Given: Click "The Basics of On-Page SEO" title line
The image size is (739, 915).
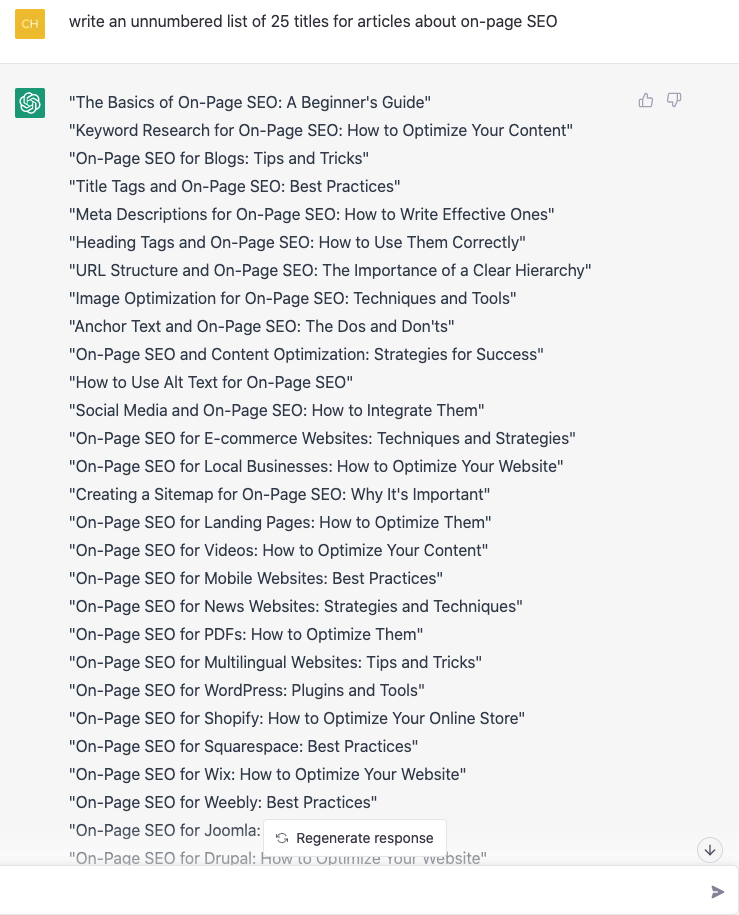Looking at the screenshot, I should 250,102.
